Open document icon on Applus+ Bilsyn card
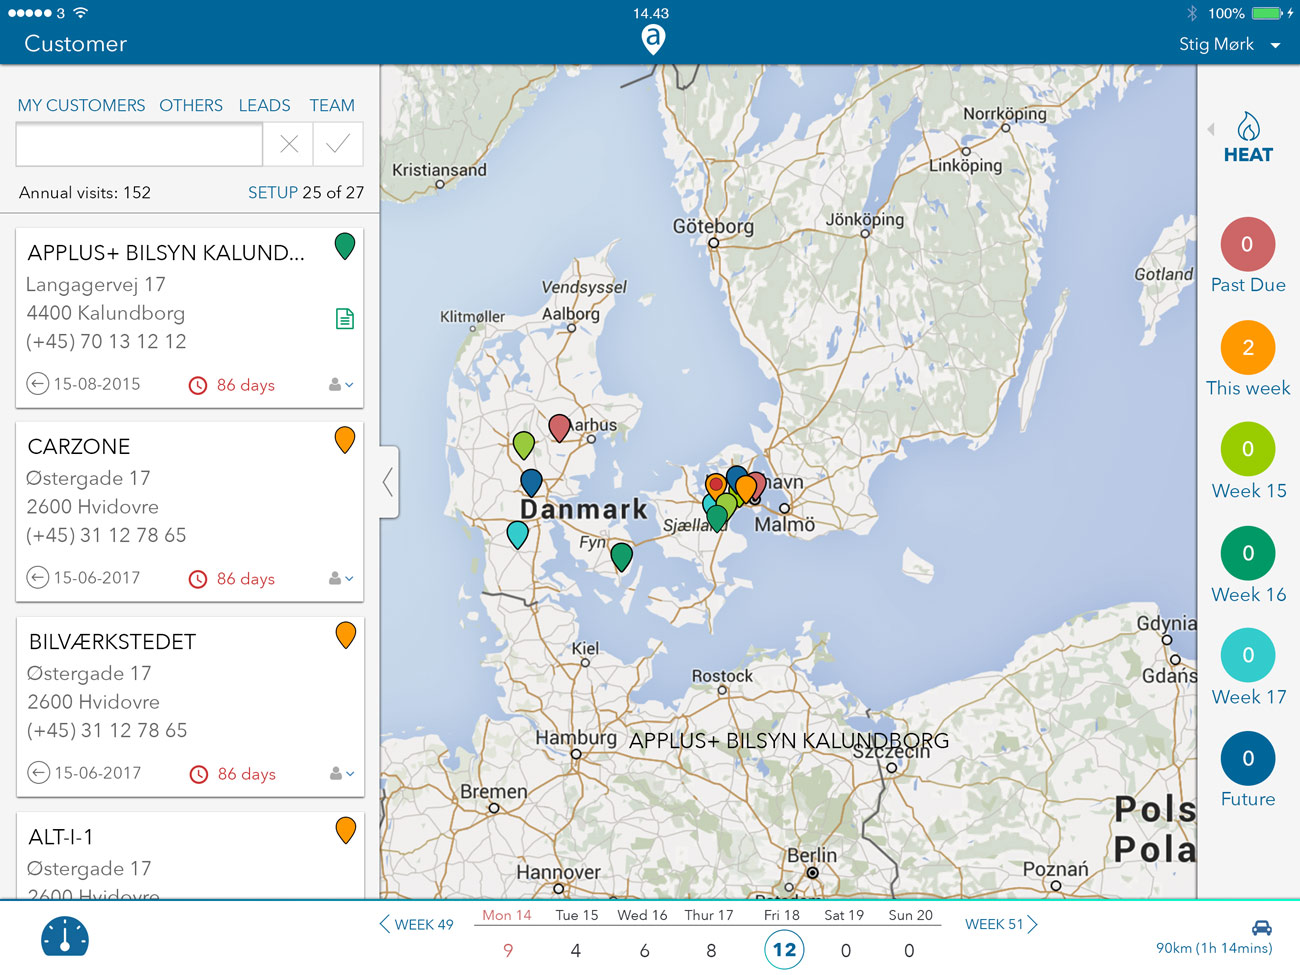The width and height of the screenshot is (1300, 975). (345, 319)
